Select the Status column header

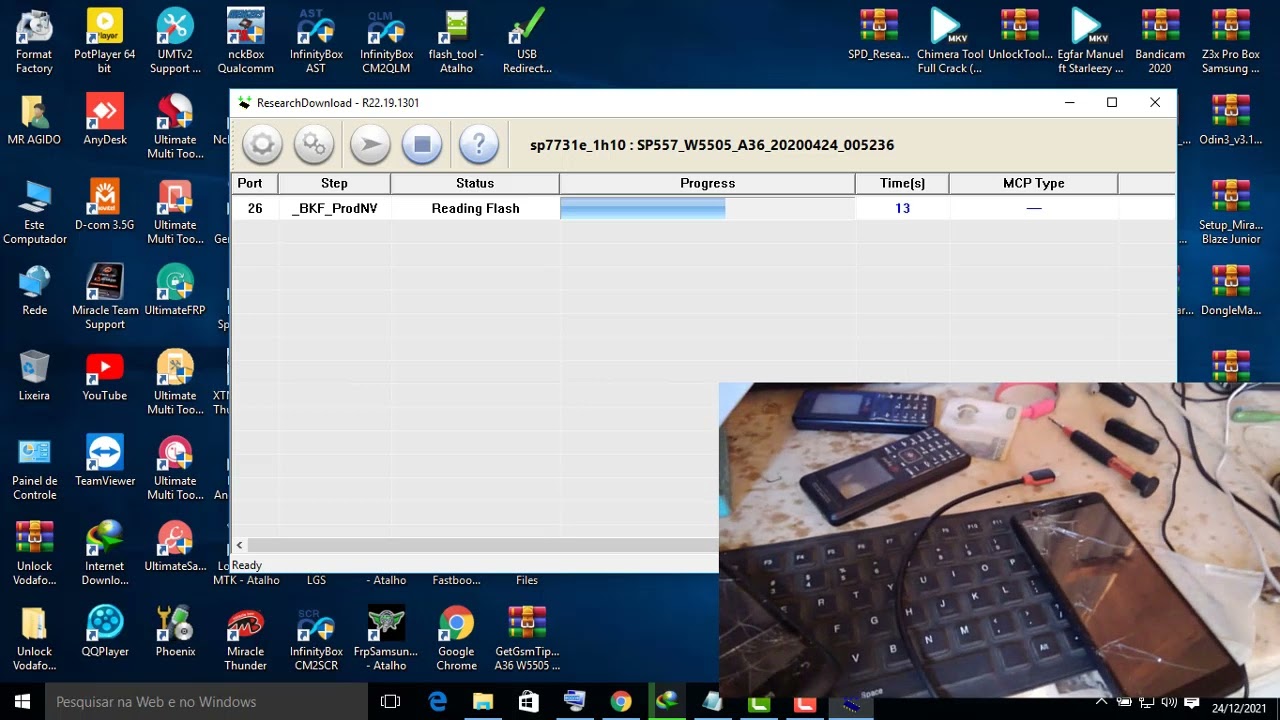coord(475,183)
